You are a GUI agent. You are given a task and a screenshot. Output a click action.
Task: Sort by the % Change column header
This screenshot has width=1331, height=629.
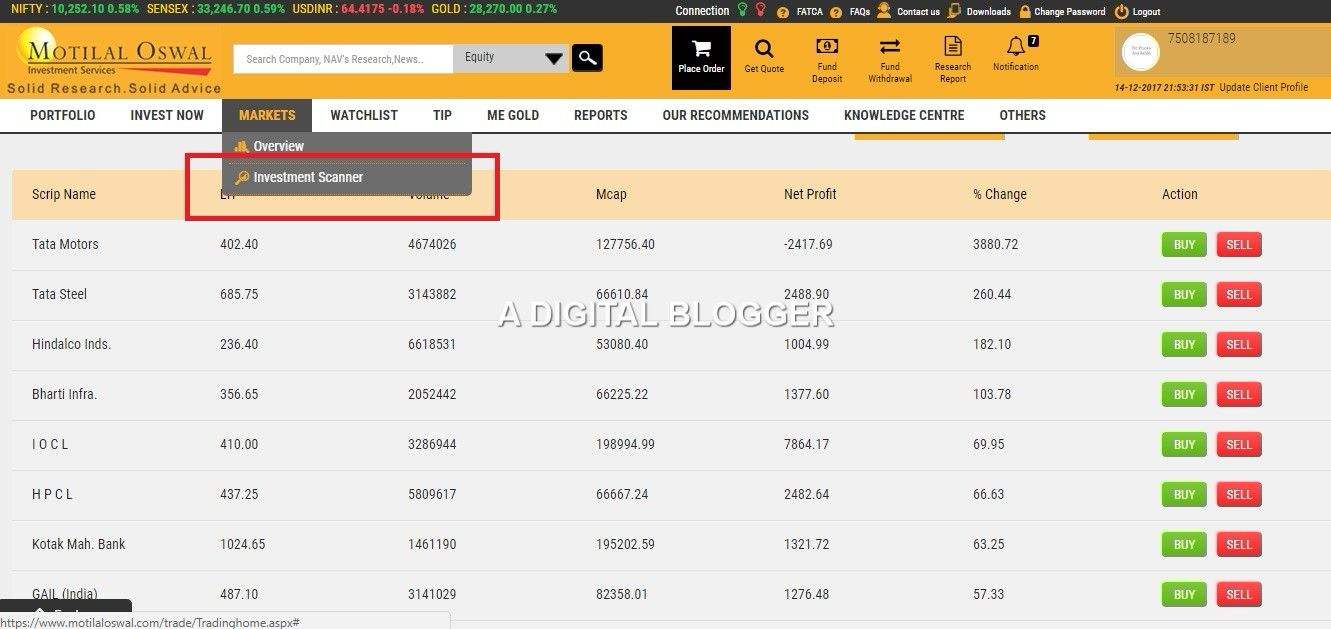coord(999,194)
